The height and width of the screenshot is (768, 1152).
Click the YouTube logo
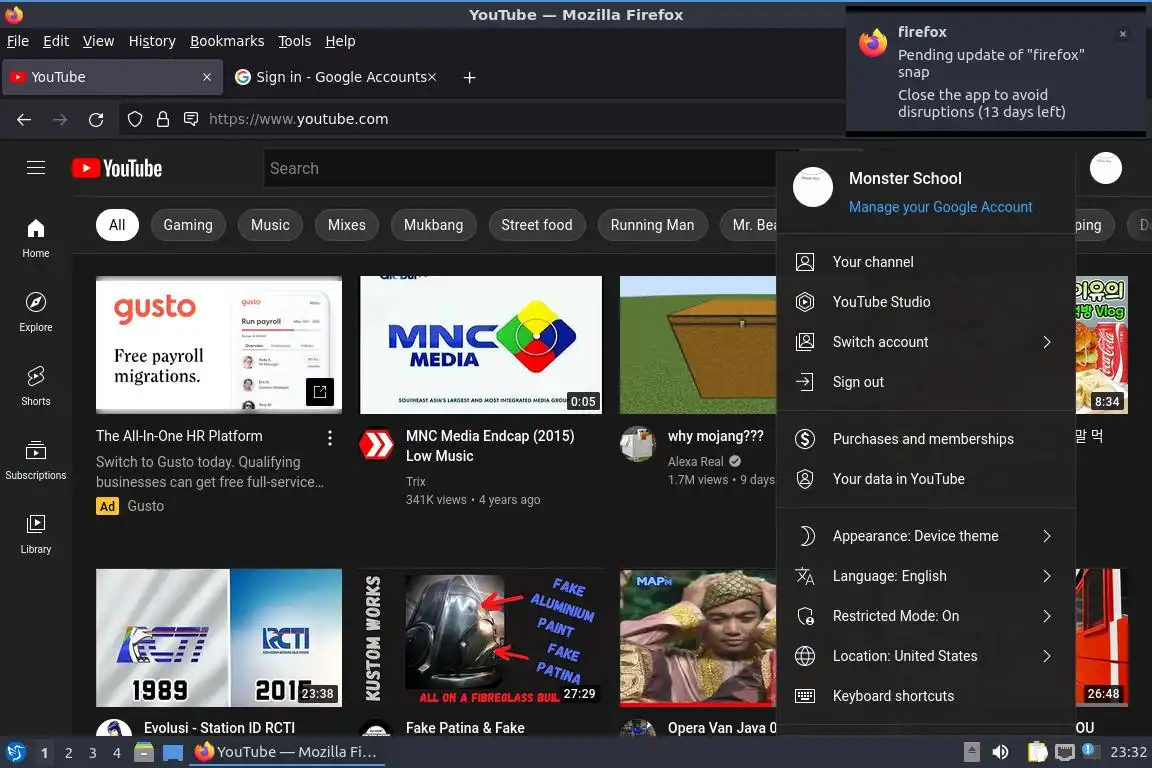[117, 168]
